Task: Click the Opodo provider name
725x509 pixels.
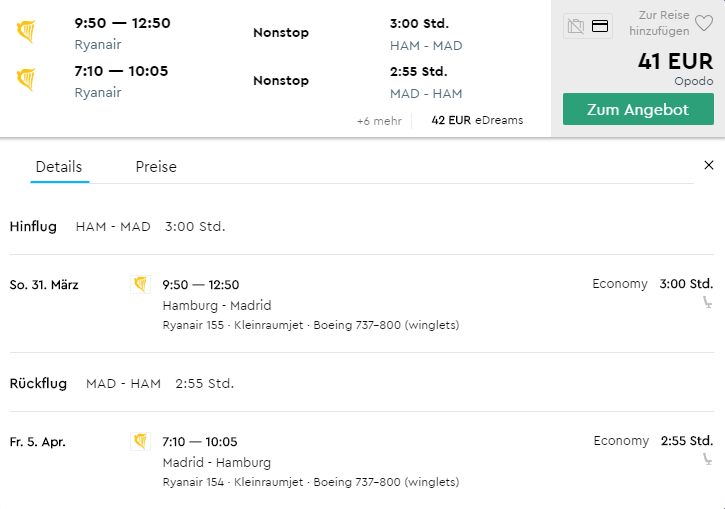Action: point(694,81)
